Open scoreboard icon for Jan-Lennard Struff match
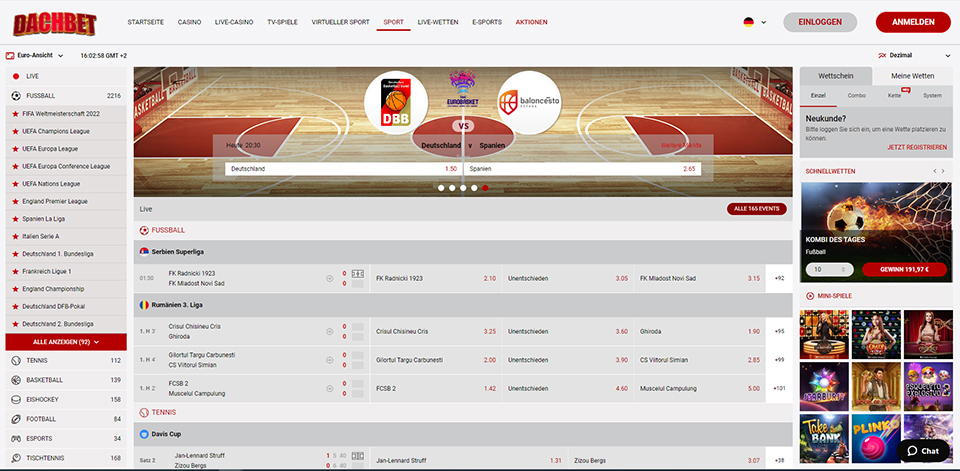The image size is (960, 471). [358, 456]
